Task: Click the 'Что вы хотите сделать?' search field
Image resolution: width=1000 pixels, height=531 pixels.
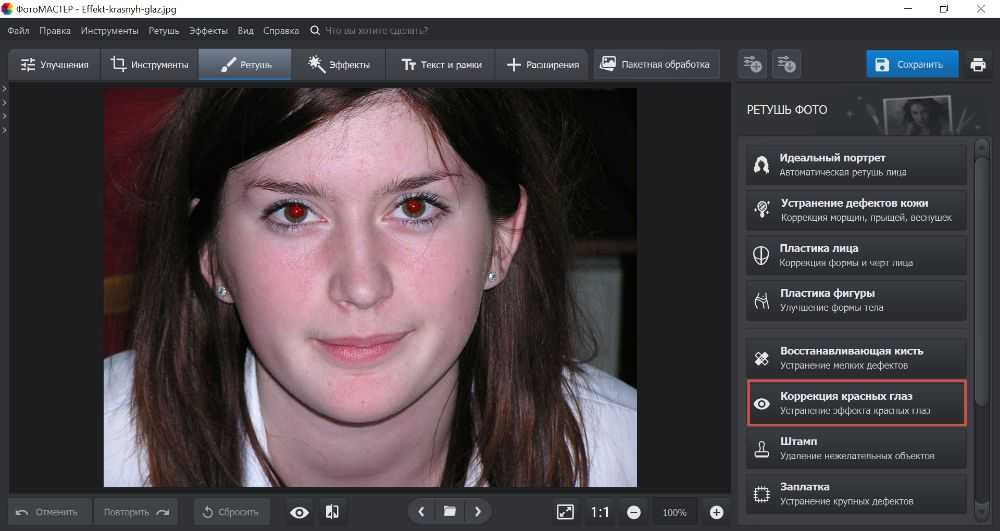Action: 375,31
